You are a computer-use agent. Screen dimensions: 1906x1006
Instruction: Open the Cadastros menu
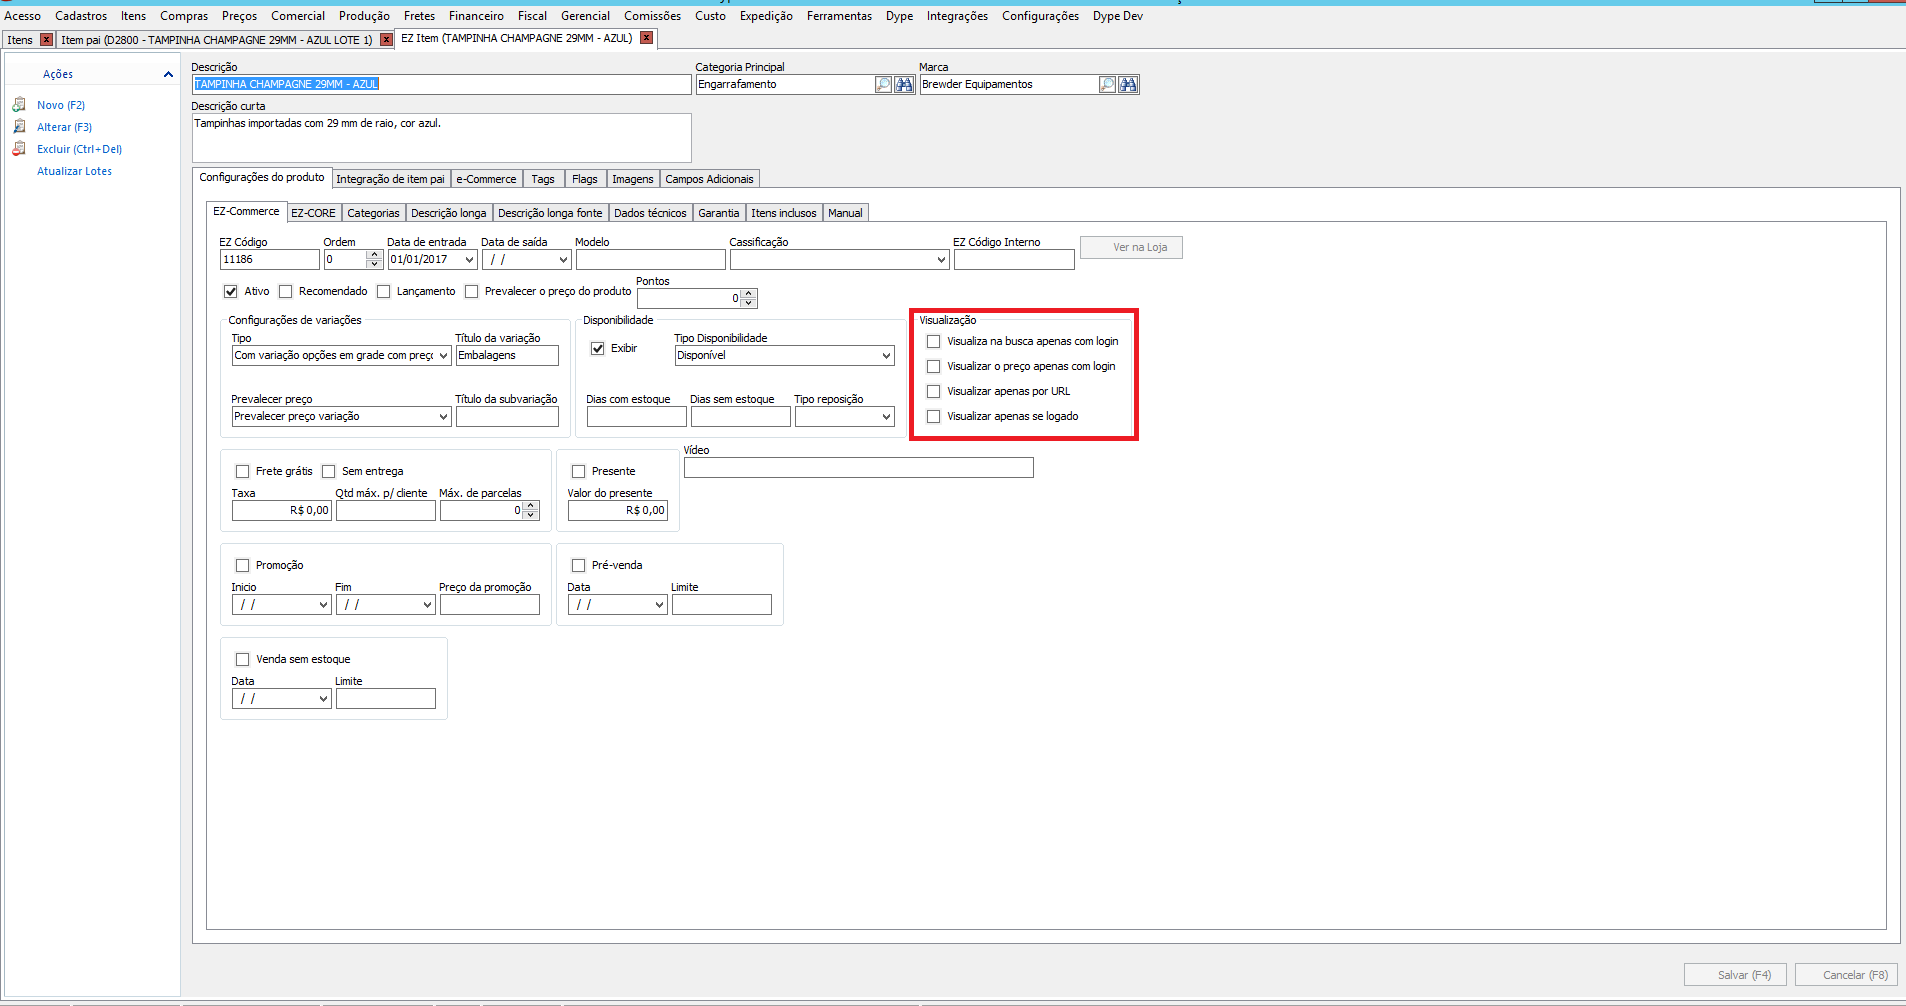(x=81, y=16)
